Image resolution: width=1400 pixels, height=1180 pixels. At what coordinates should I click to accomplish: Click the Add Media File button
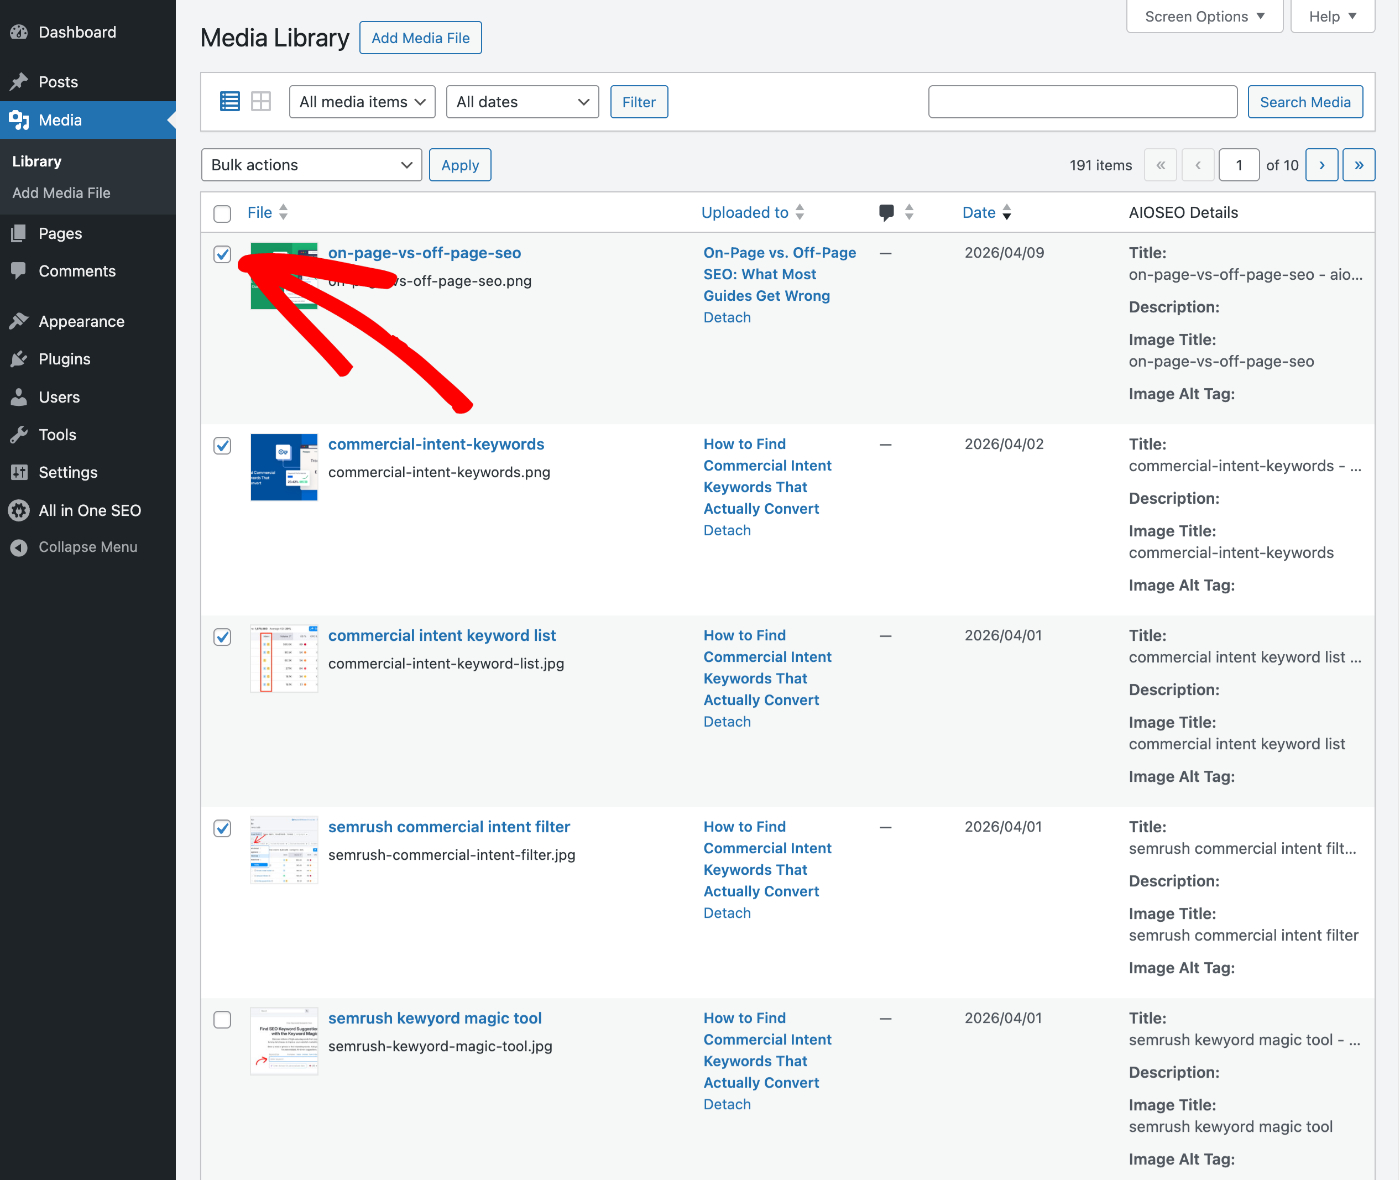click(420, 38)
